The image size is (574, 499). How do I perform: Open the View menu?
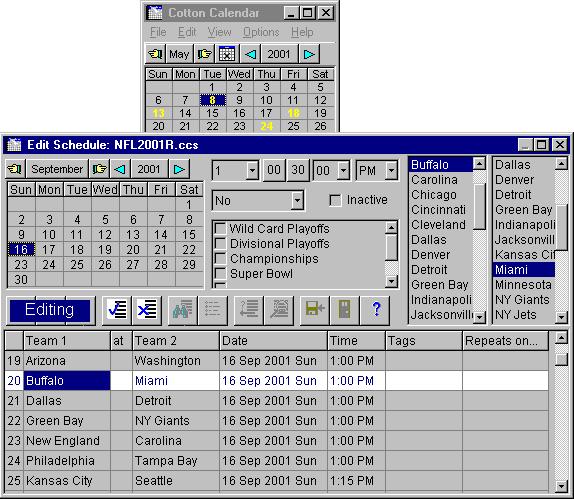pyautogui.click(x=219, y=32)
